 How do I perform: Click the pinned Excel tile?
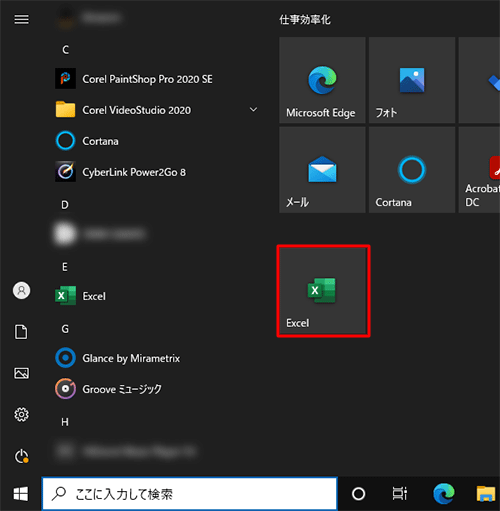(x=323, y=291)
